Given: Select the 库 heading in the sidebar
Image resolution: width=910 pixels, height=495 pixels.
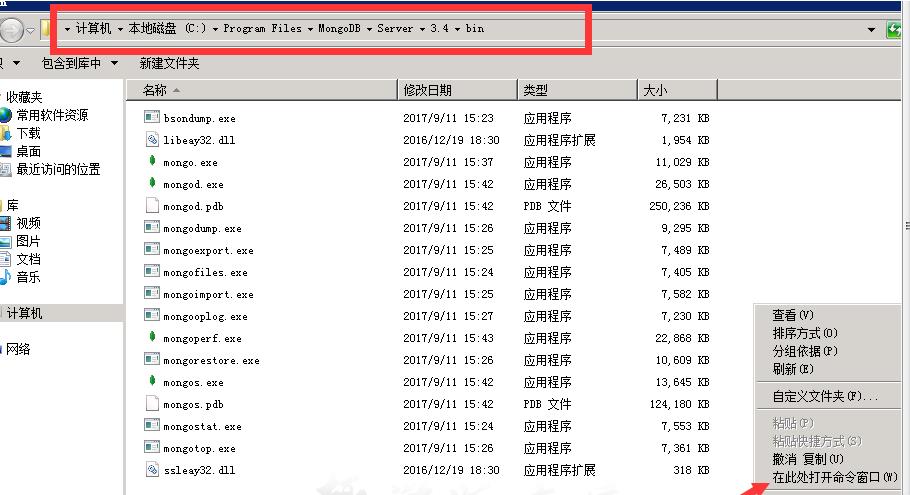Looking at the screenshot, I should click(13, 205).
